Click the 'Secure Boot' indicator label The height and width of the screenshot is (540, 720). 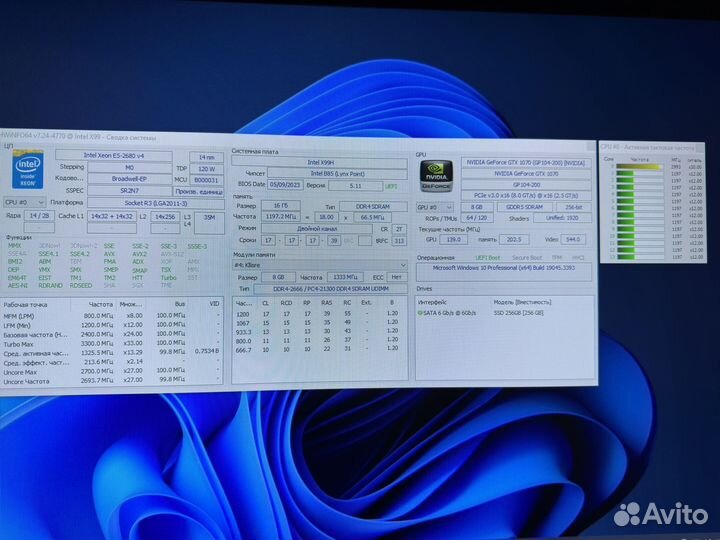coord(527,258)
